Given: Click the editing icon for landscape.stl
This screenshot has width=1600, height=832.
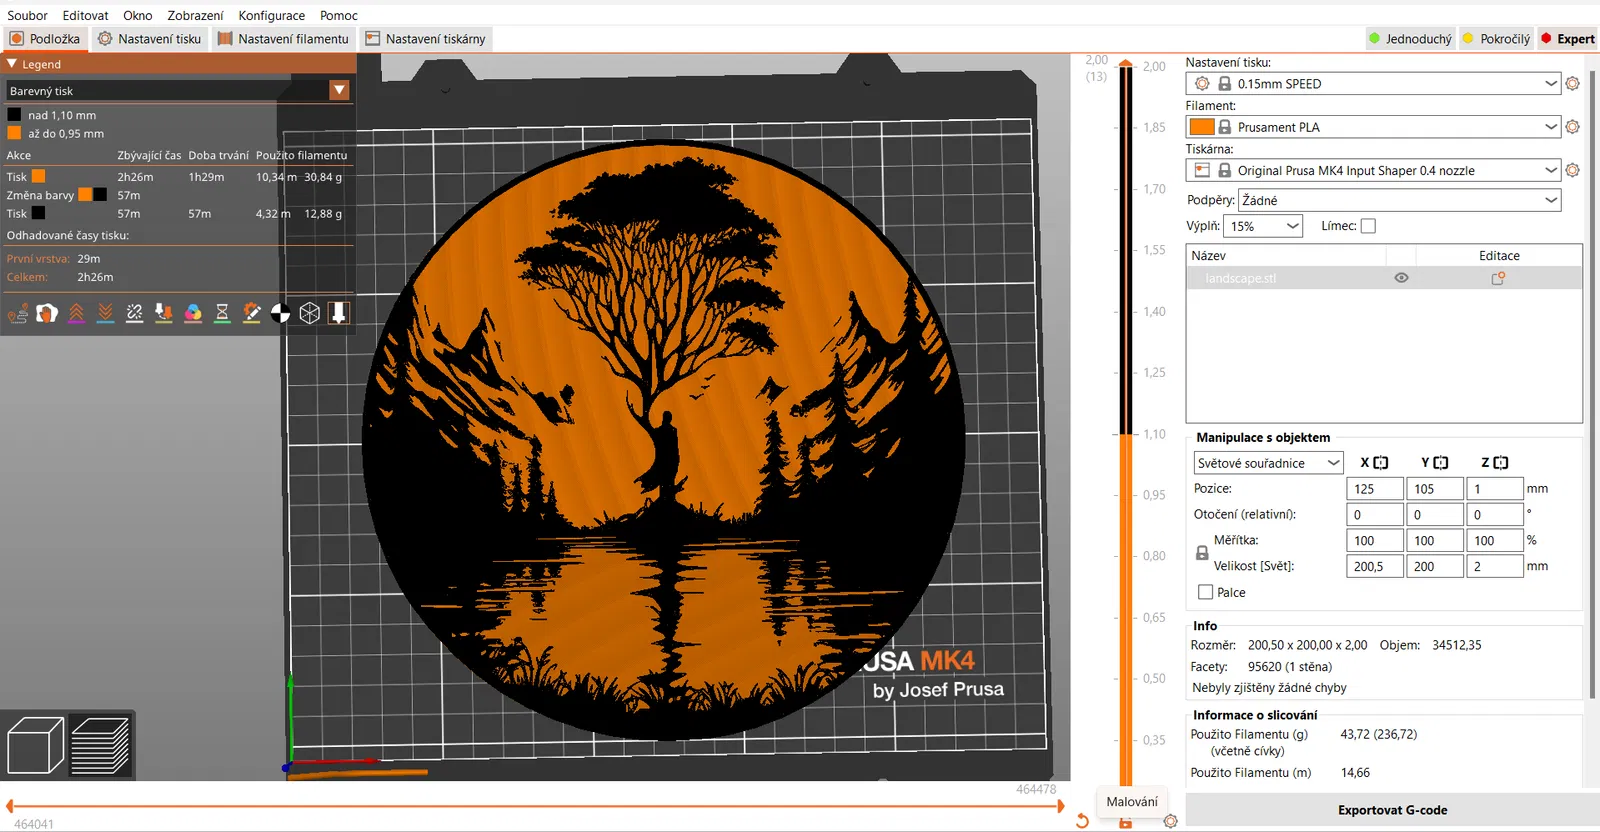Looking at the screenshot, I should tap(1498, 278).
